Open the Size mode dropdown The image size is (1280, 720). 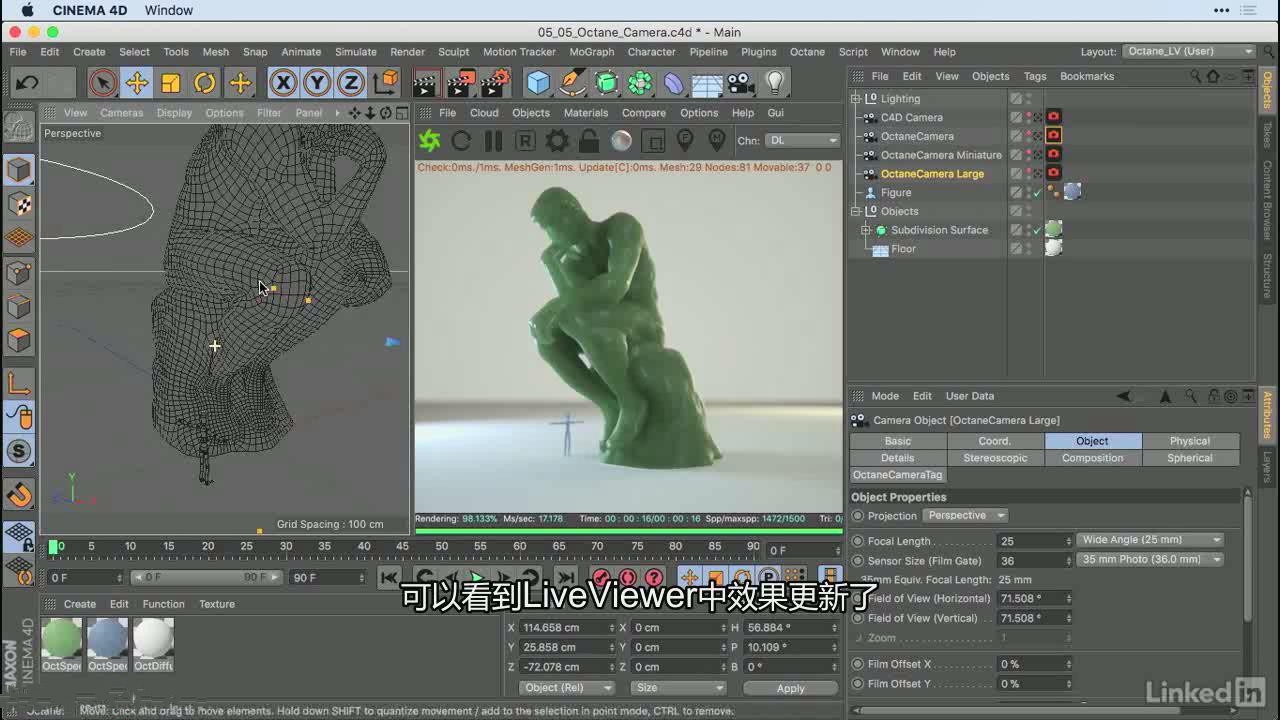tap(678, 687)
